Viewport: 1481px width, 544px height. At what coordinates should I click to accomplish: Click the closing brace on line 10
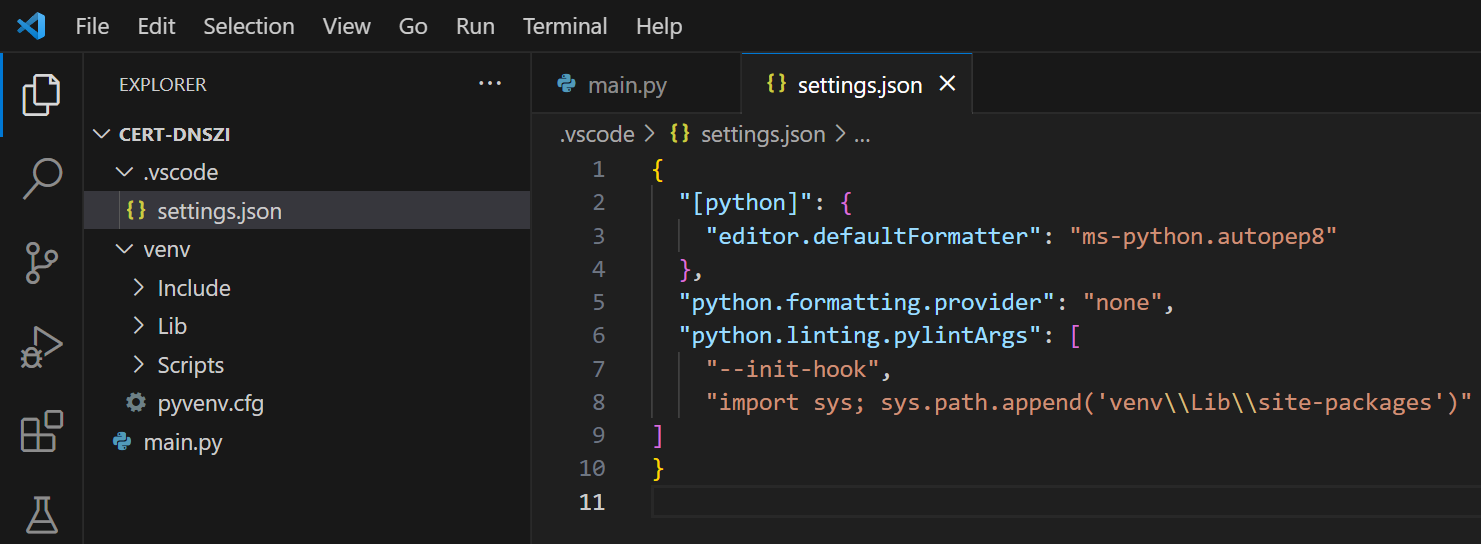(658, 469)
